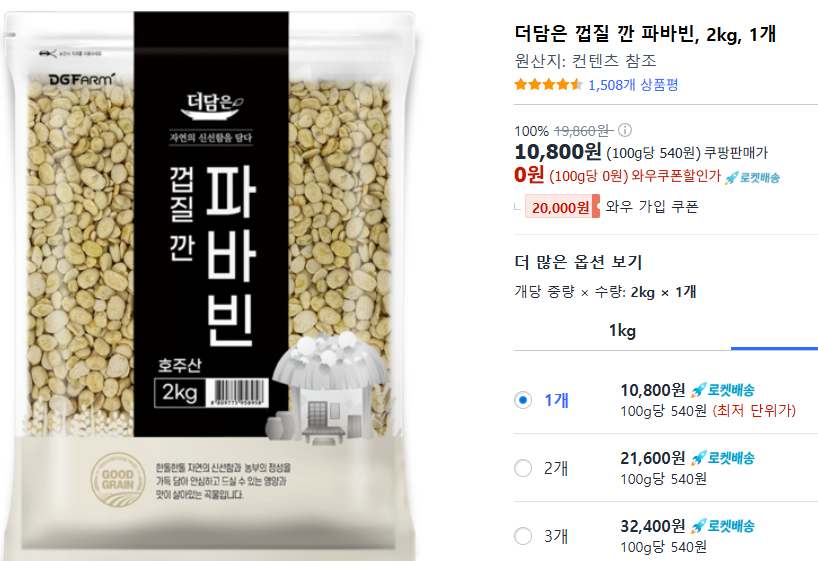Click the price info circle icon
This screenshot has height=561, width=818.
(x=624, y=129)
